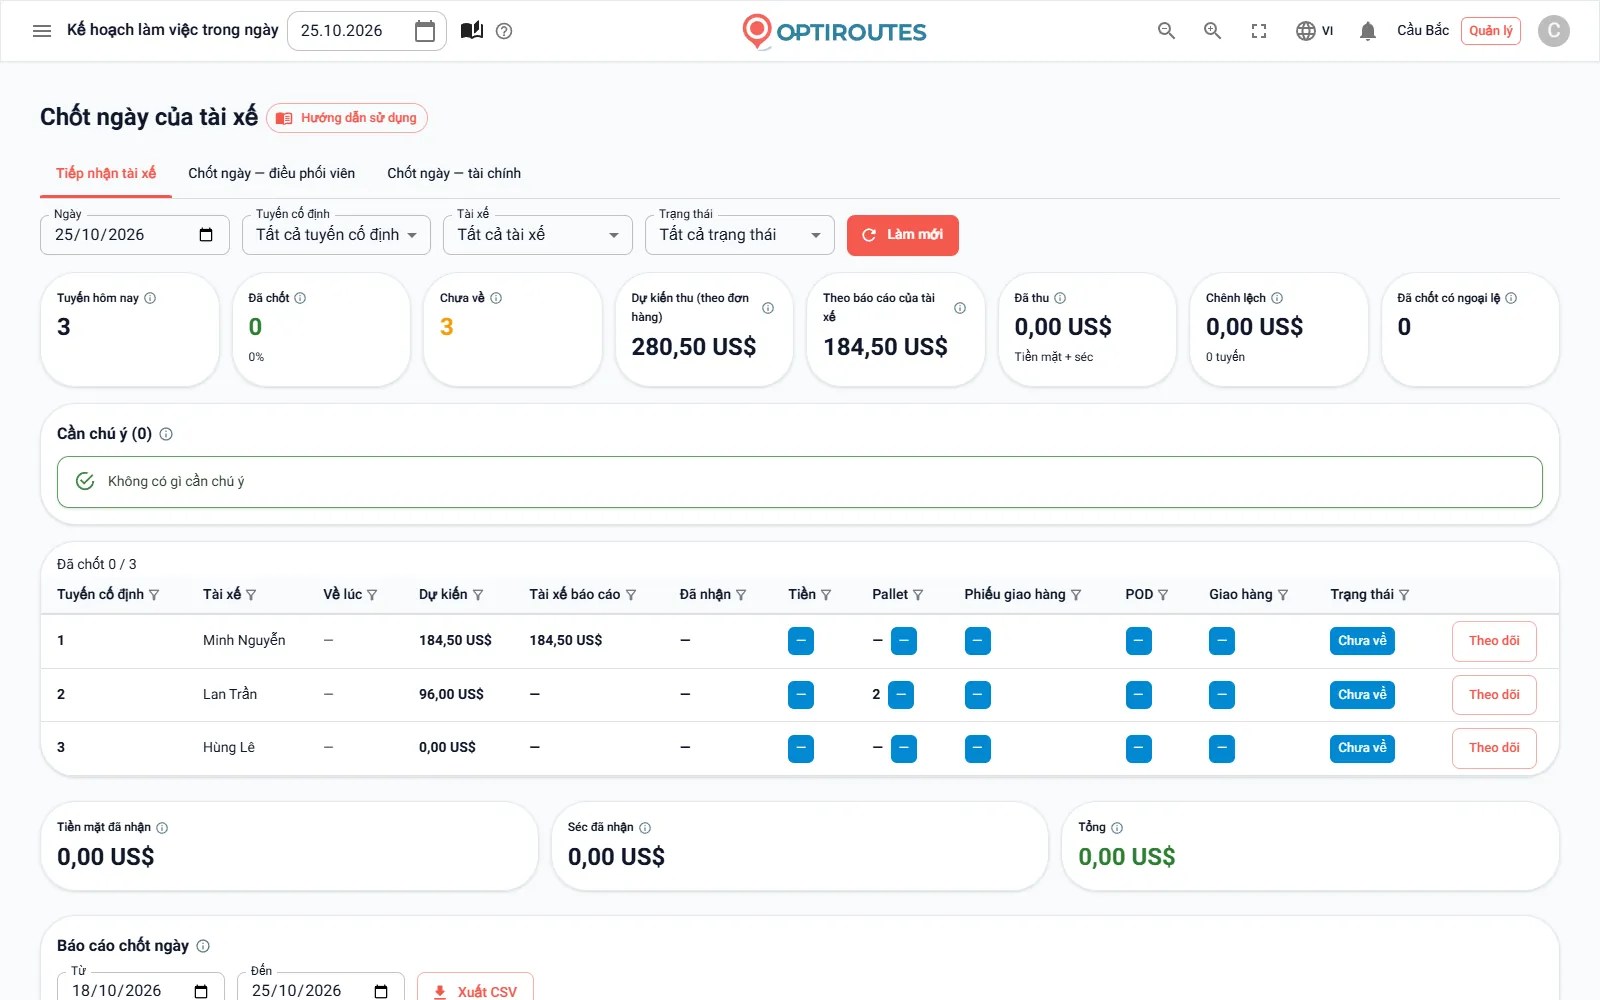This screenshot has width=1600, height=1000.
Task: Expand Tài xế dropdown filter
Action: (x=538, y=235)
